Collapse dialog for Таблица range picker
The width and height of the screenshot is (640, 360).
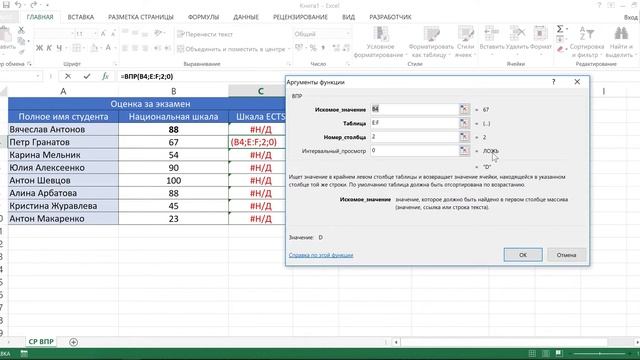point(464,123)
